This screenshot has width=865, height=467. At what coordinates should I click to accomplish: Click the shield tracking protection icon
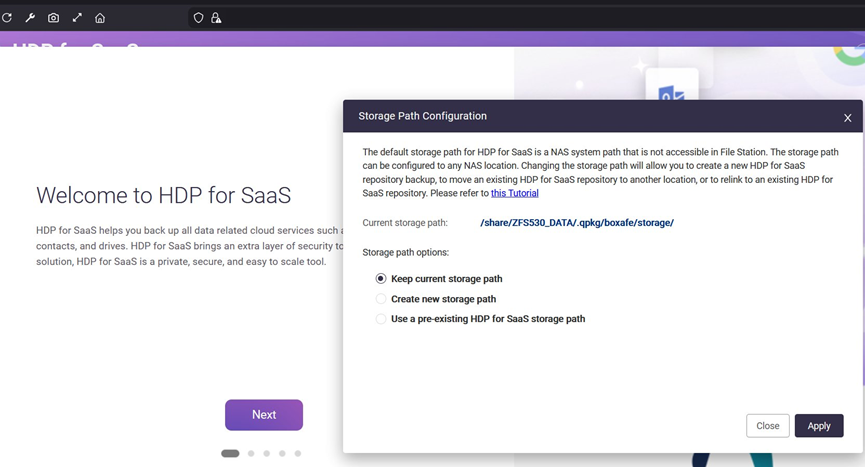tap(198, 18)
